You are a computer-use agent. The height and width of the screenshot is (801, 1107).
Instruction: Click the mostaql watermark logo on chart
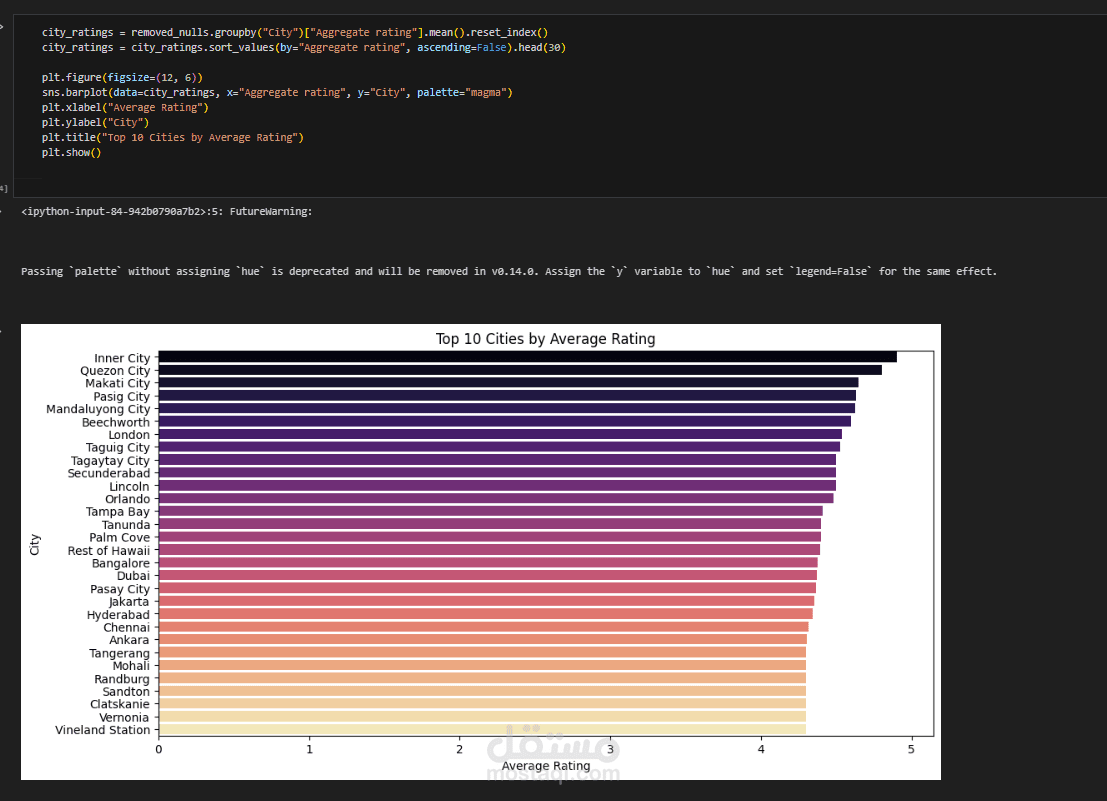click(552, 752)
